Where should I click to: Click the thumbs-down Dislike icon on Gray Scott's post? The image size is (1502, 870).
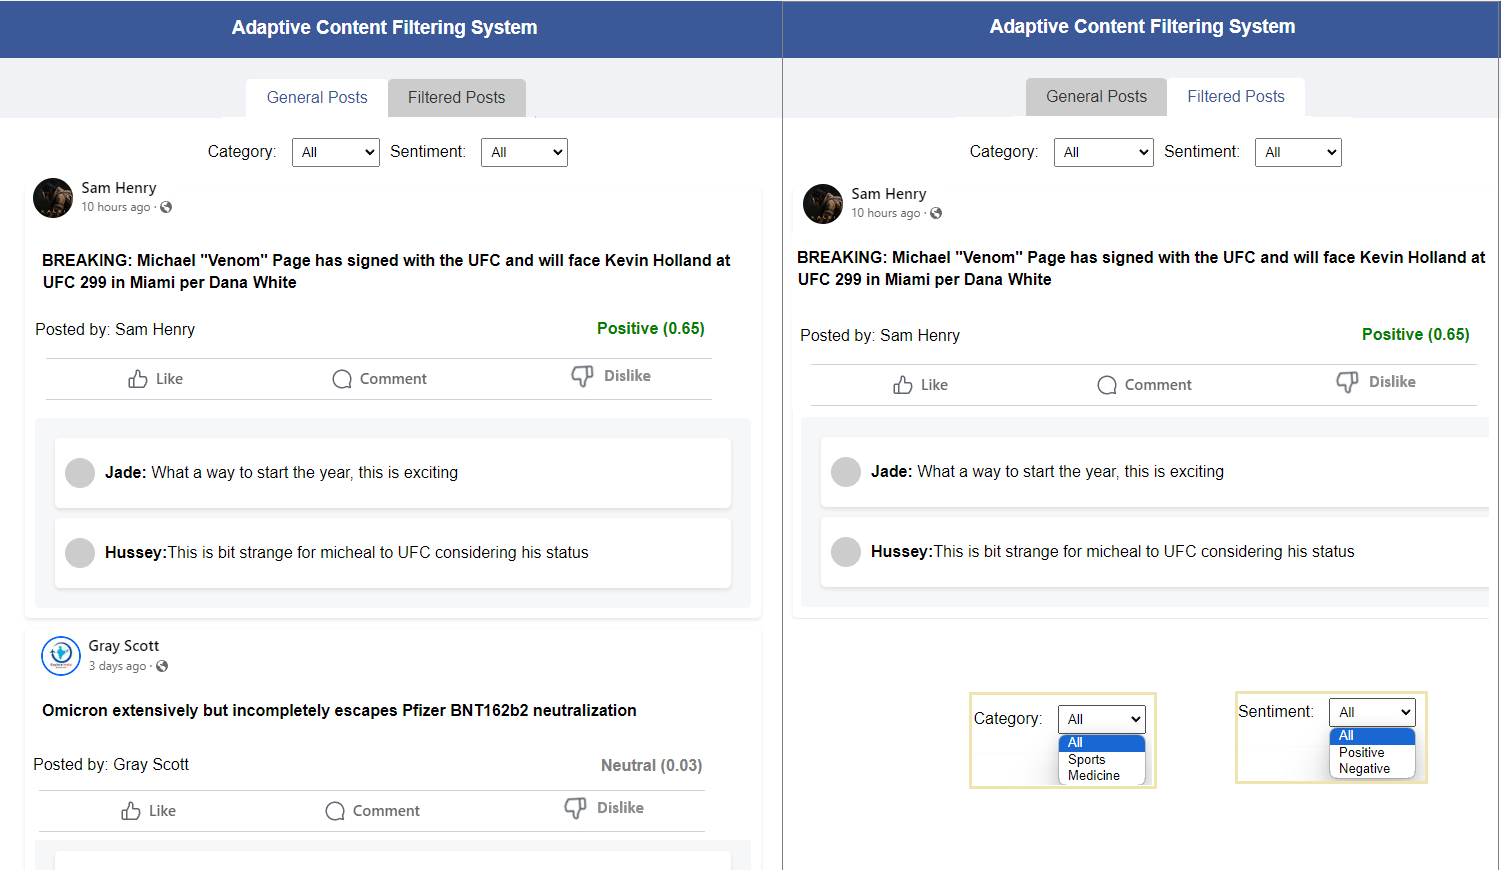click(x=575, y=808)
